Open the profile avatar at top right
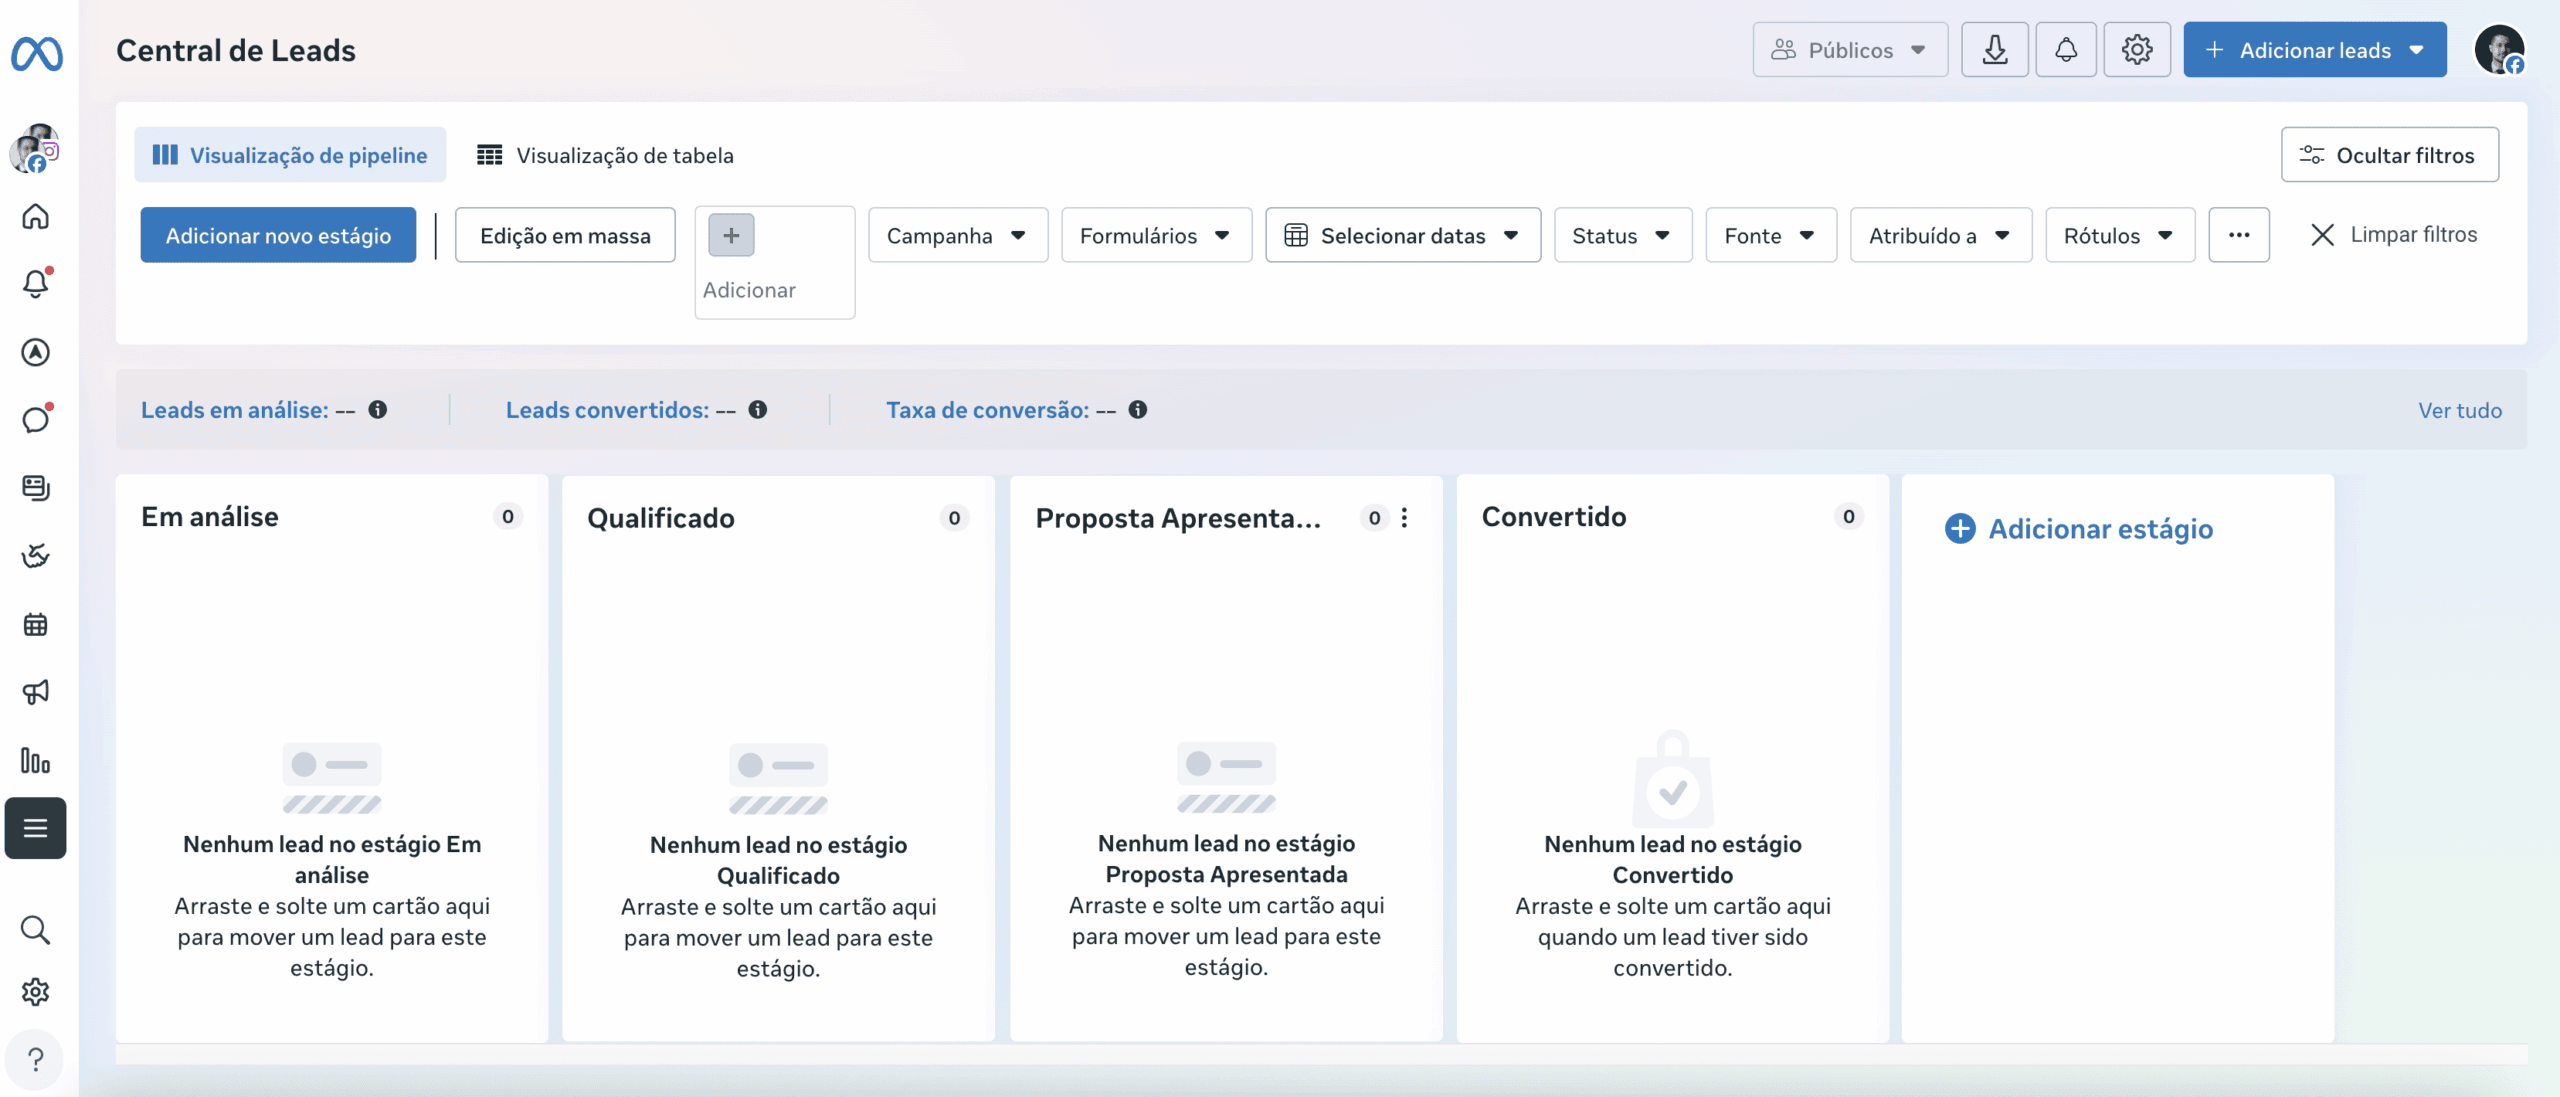 pyautogui.click(x=2500, y=50)
